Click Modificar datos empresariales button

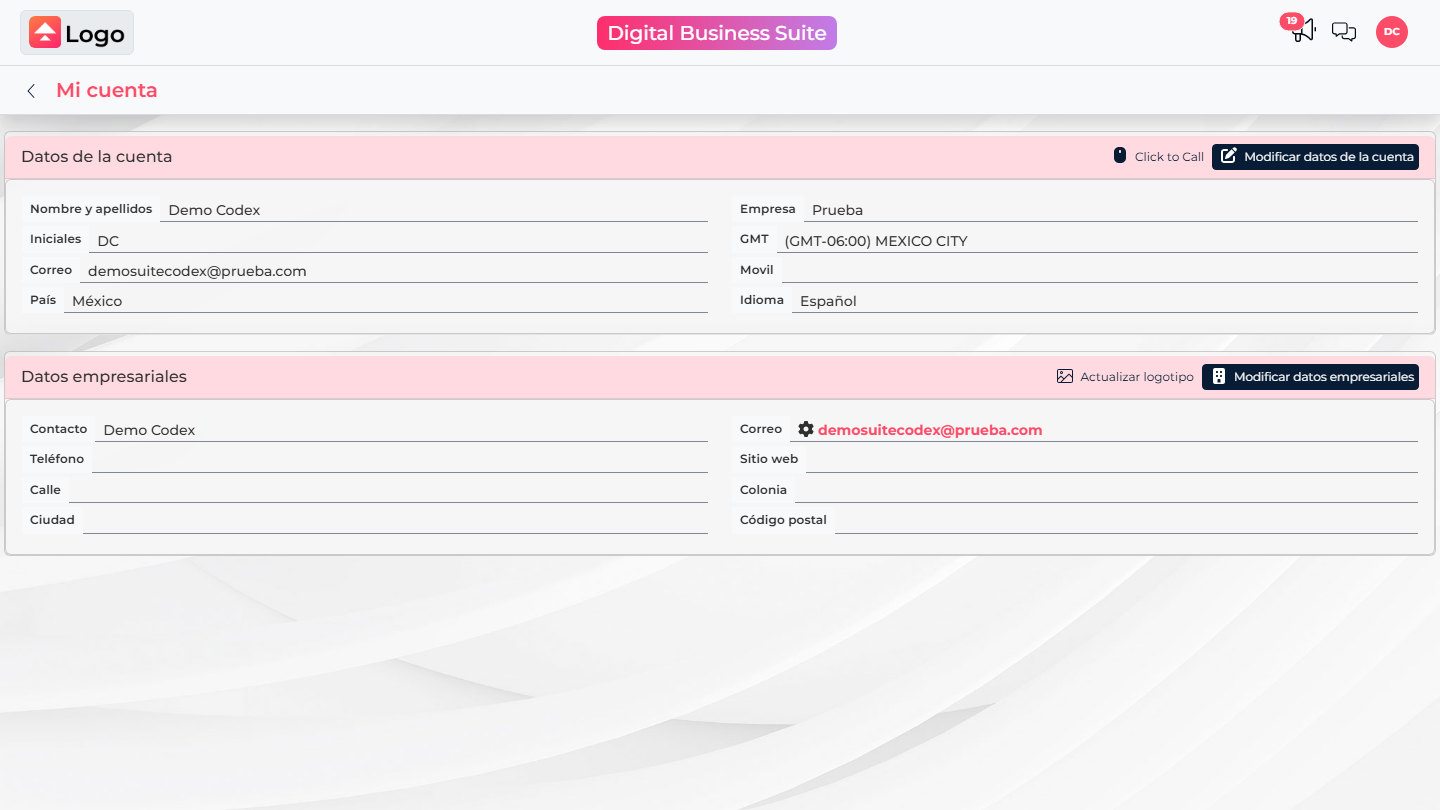[1310, 377]
